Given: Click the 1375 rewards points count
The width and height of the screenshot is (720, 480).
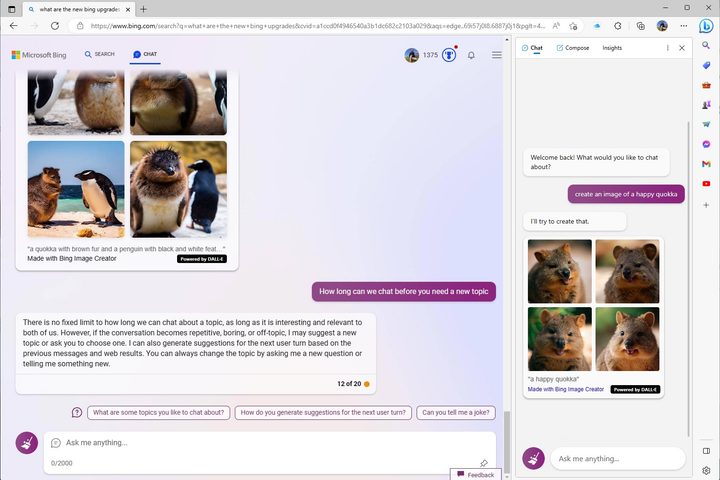Looking at the screenshot, I should pyautogui.click(x=430, y=55).
